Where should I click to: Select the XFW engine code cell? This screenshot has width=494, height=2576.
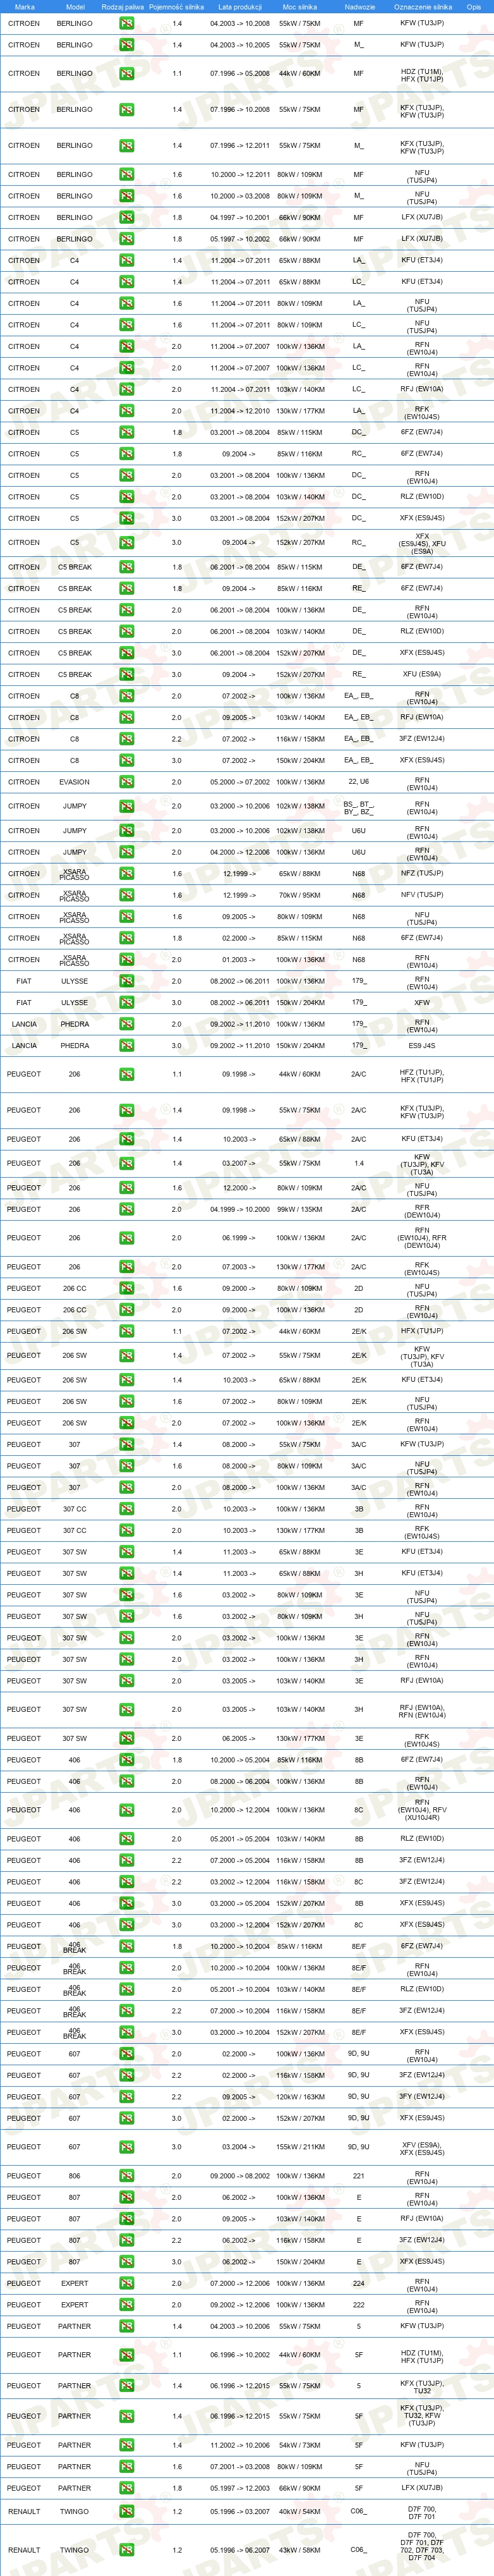[422, 1003]
